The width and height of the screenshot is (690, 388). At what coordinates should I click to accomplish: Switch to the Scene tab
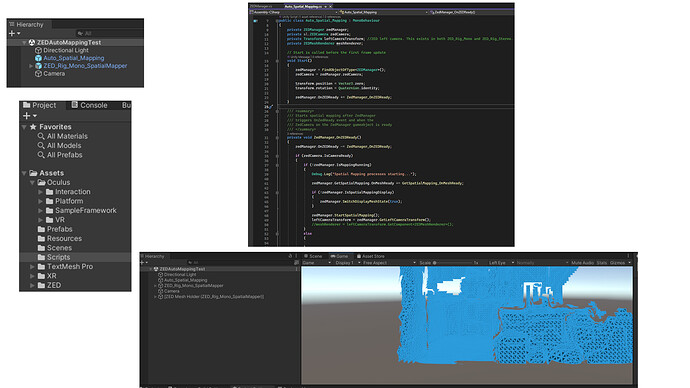click(313, 256)
